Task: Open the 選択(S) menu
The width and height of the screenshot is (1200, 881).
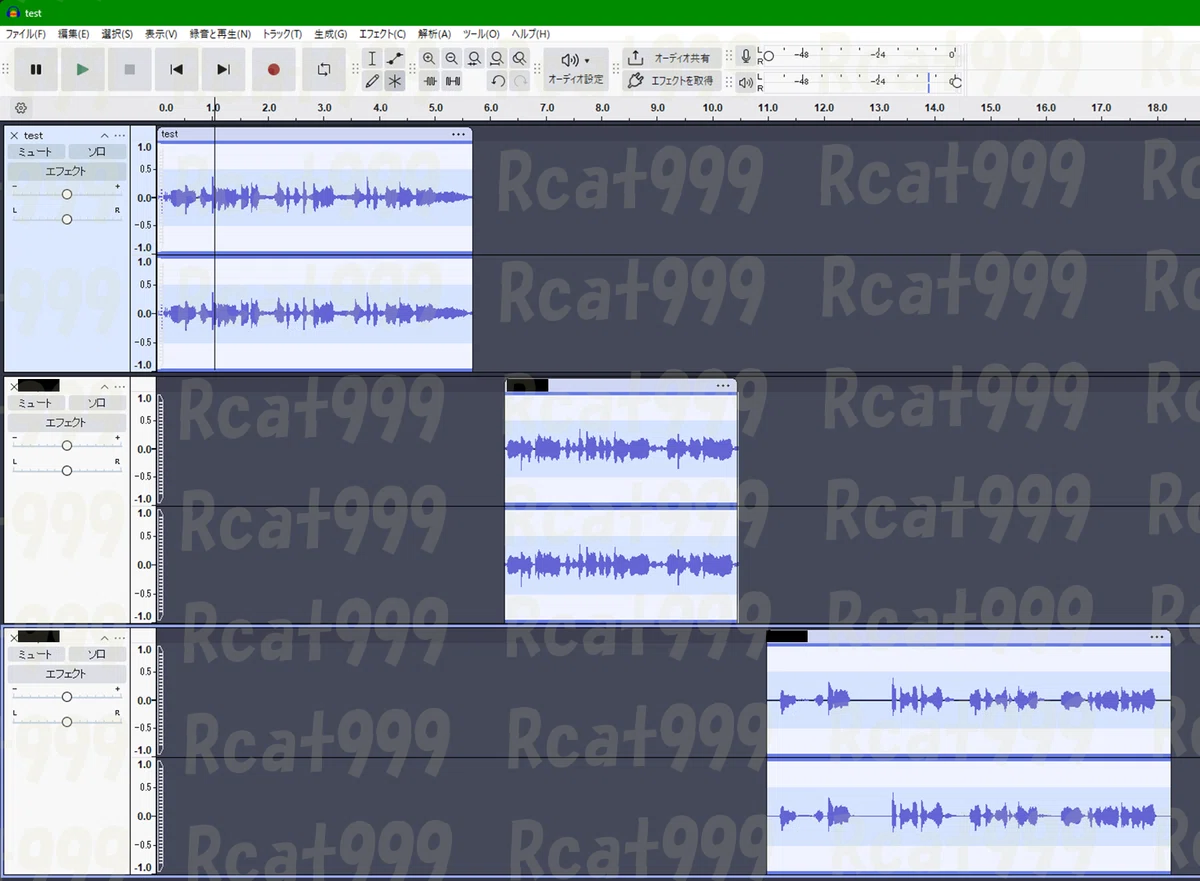Action: (x=117, y=34)
